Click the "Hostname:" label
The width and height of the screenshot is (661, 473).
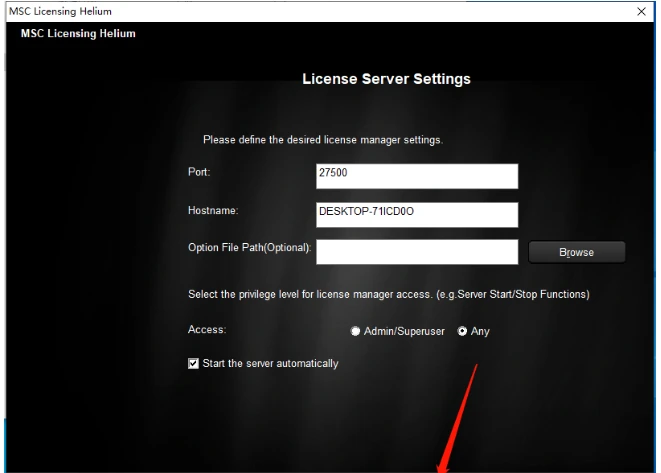coord(213,210)
